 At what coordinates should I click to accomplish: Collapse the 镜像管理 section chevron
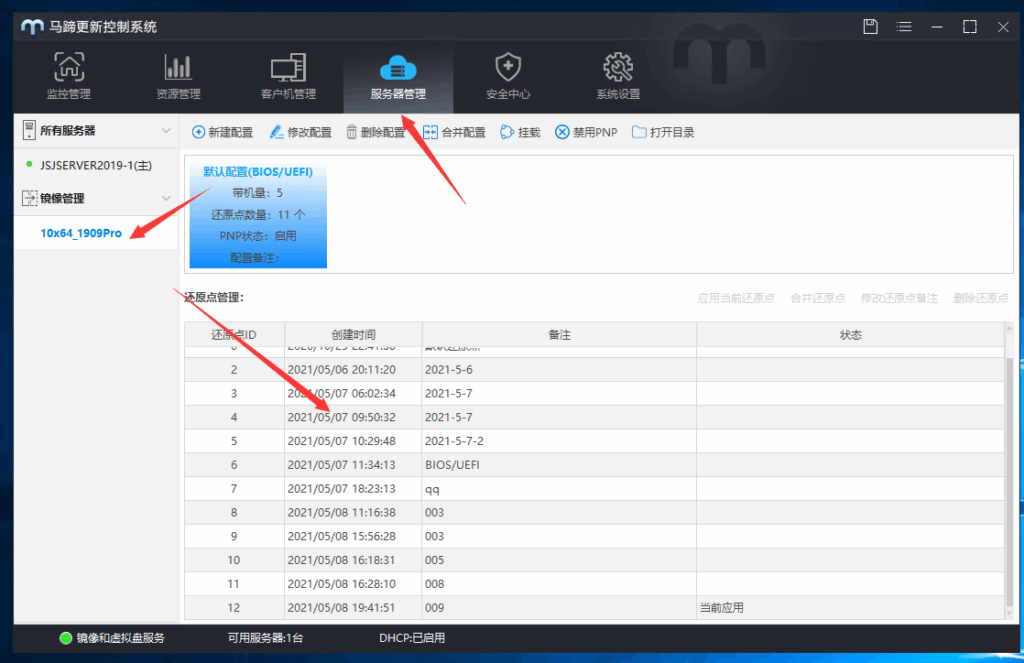[166, 198]
